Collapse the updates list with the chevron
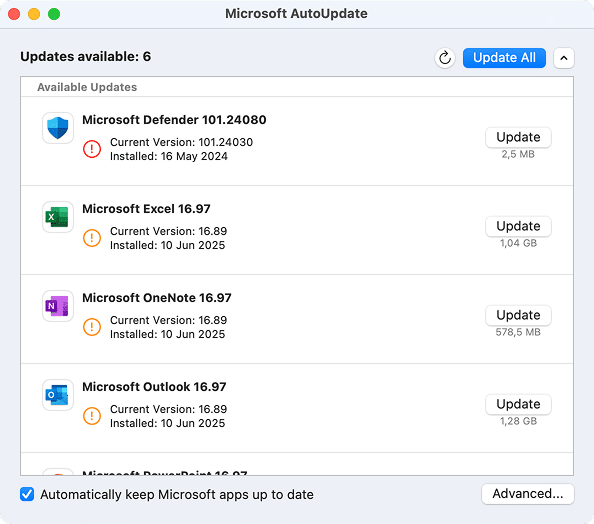Screen dimensions: 594x524 pyautogui.click(x=564, y=58)
